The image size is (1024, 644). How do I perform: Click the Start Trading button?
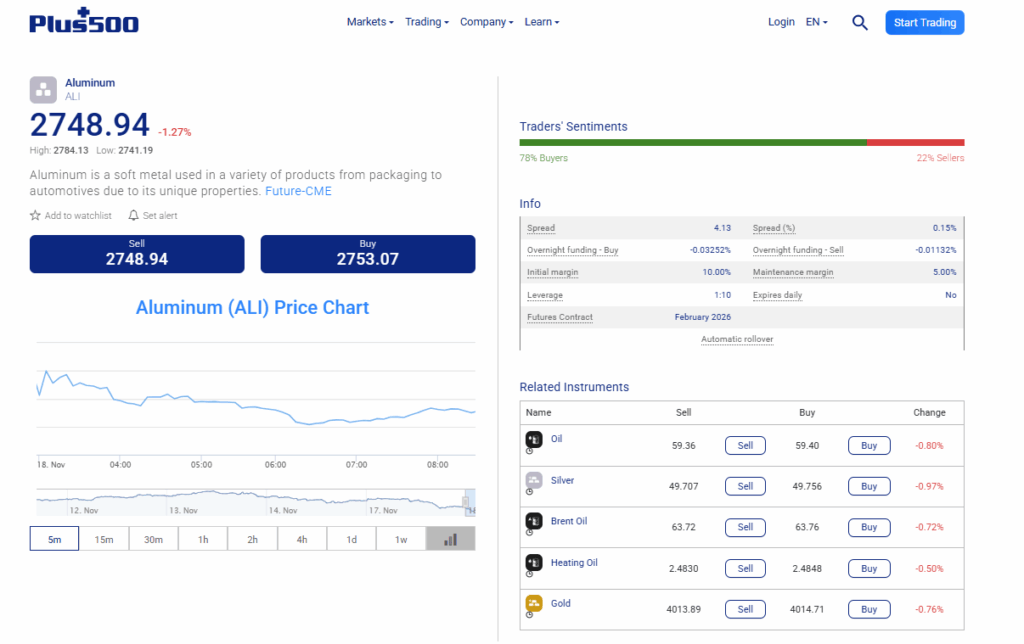(x=925, y=23)
